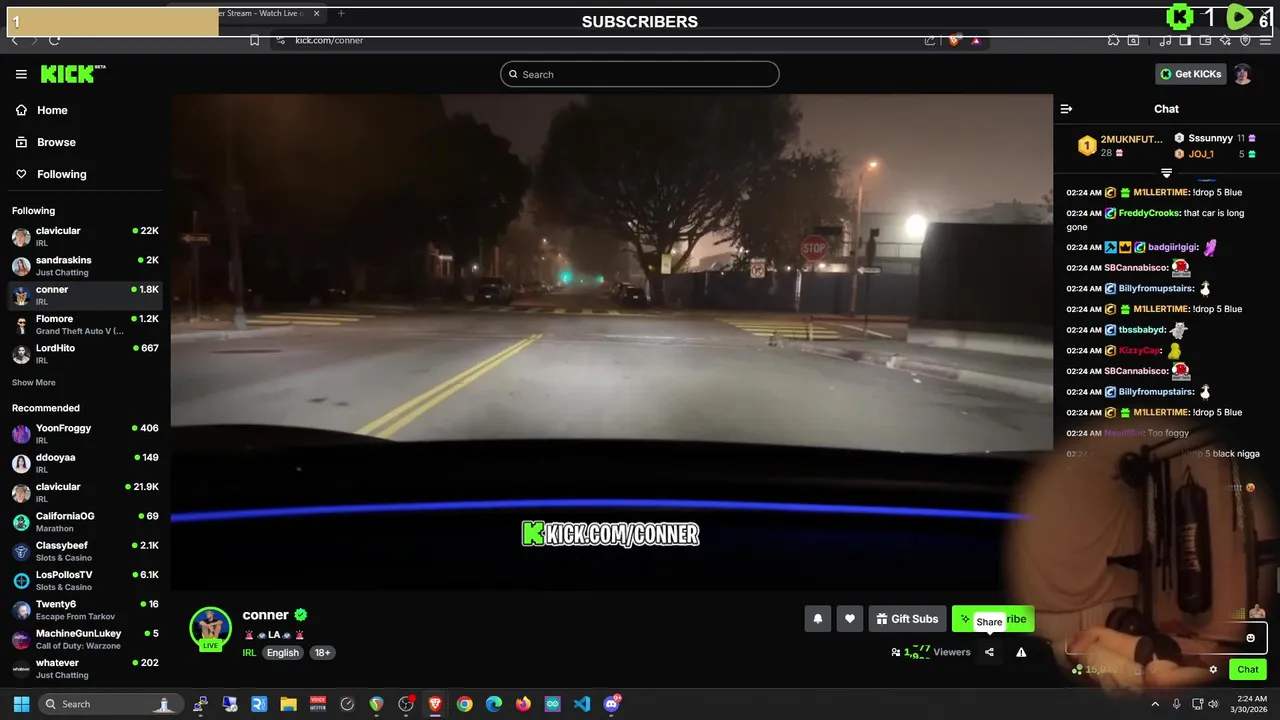Show hidden system tray icons

tap(1155, 704)
